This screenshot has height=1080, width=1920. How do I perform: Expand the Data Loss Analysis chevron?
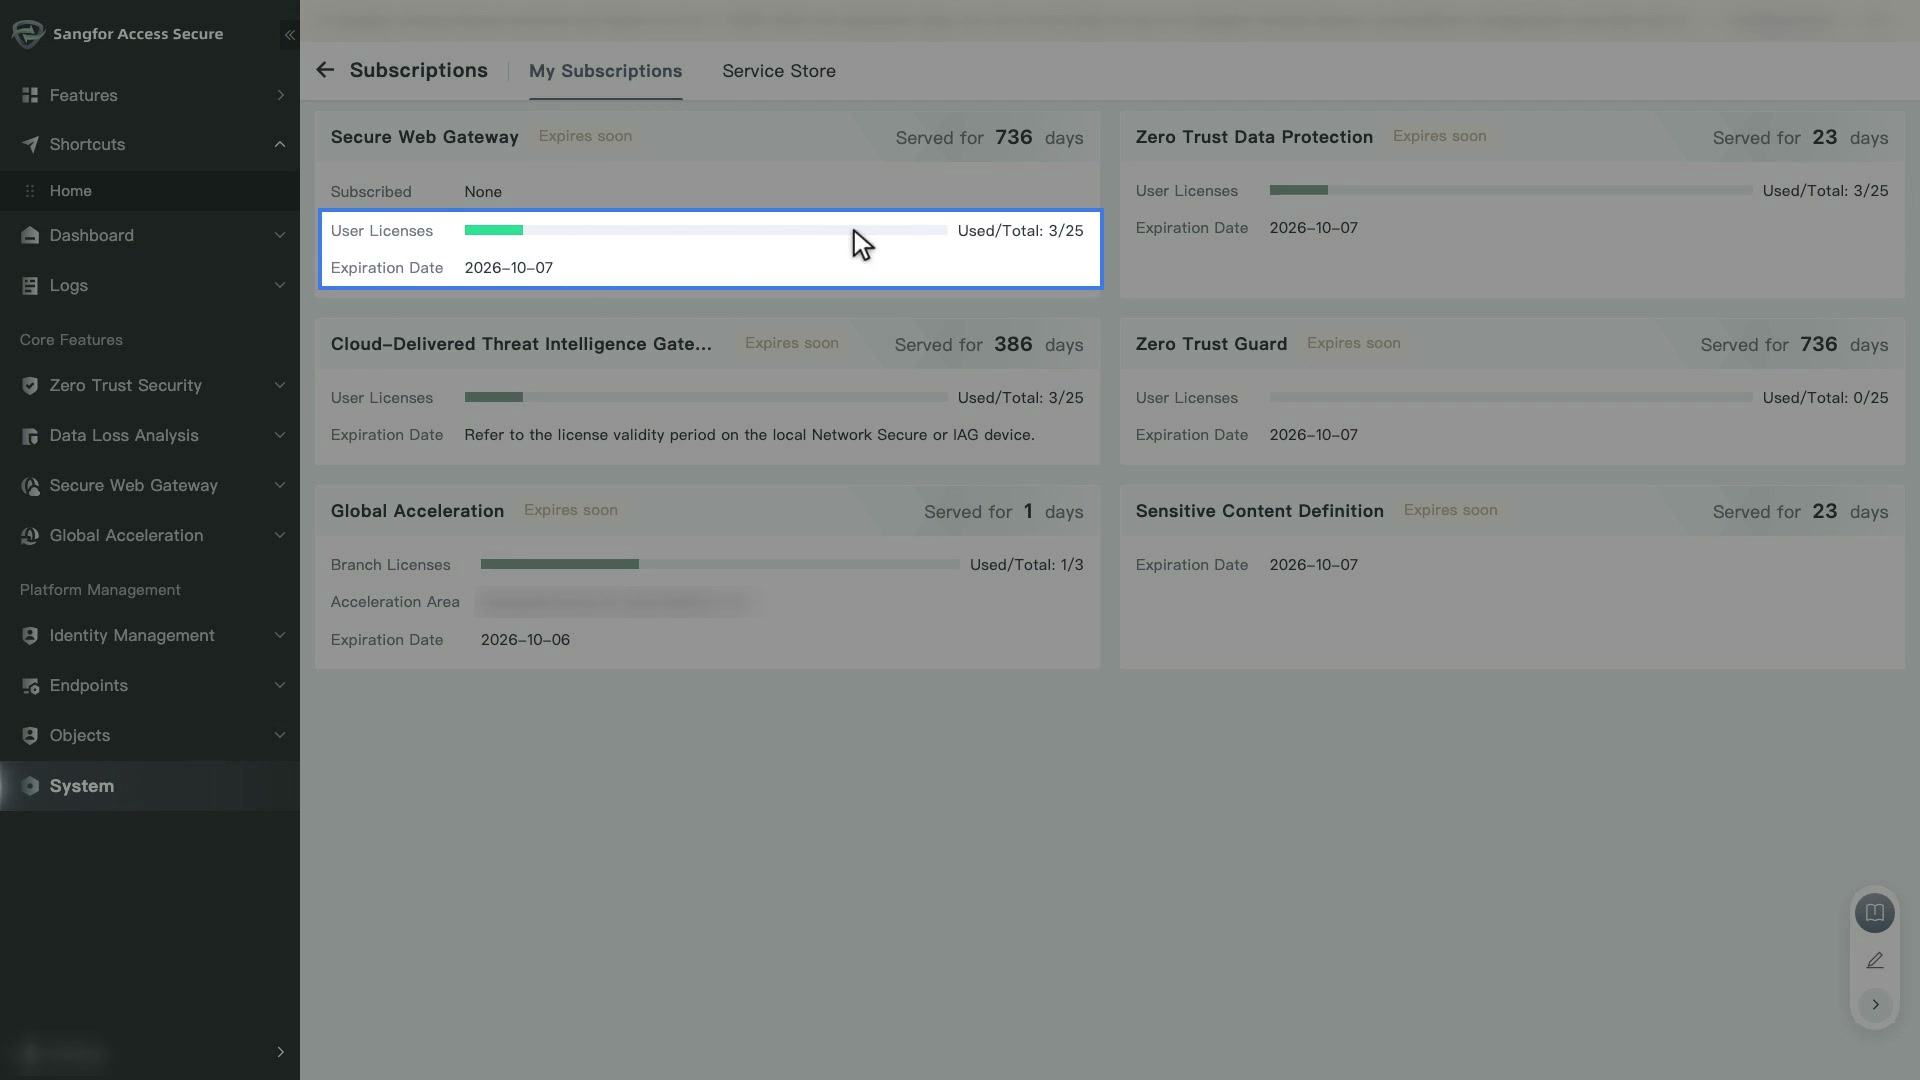tap(280, 435)
